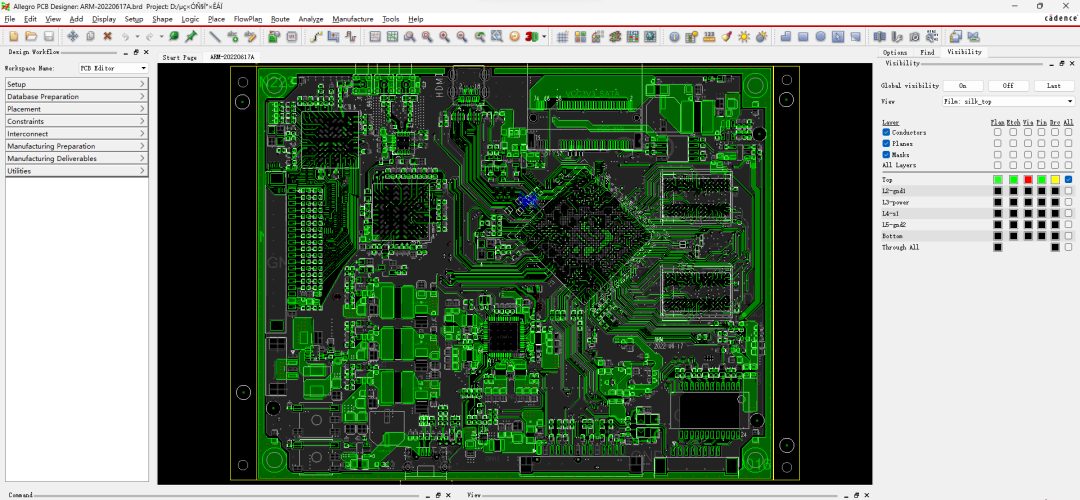1080x500 pixels.
Task: Click the New file icon
Action: click(13, 37)
